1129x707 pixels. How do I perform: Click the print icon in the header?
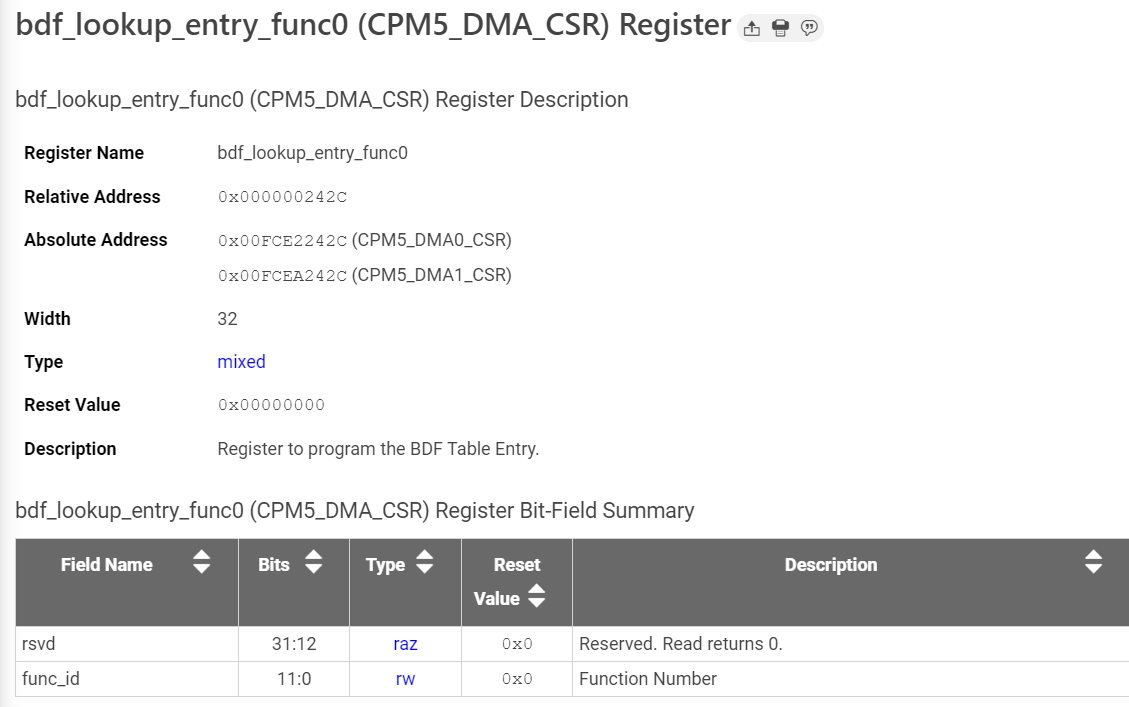(x=781, y=28)
